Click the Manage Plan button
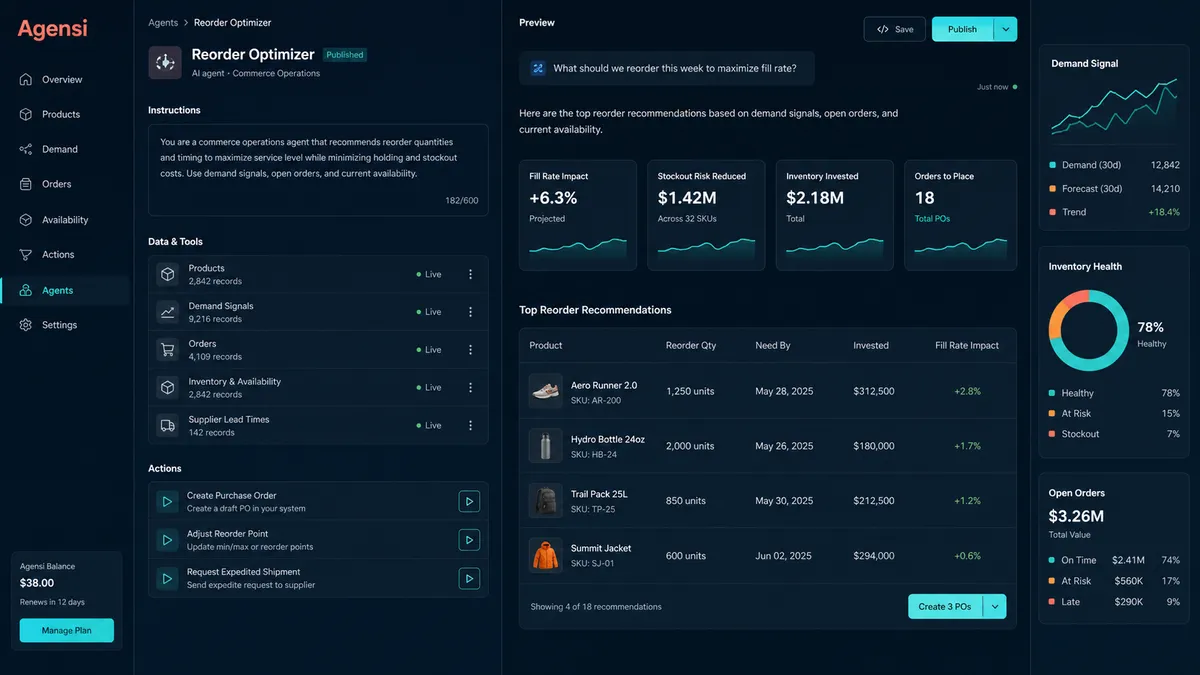 (67, 631)
